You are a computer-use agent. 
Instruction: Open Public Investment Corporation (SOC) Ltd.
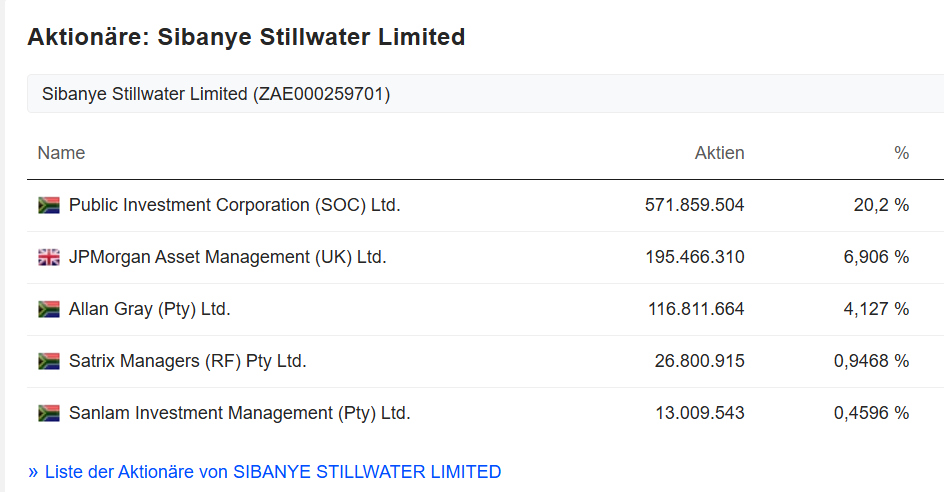[234, 205]
